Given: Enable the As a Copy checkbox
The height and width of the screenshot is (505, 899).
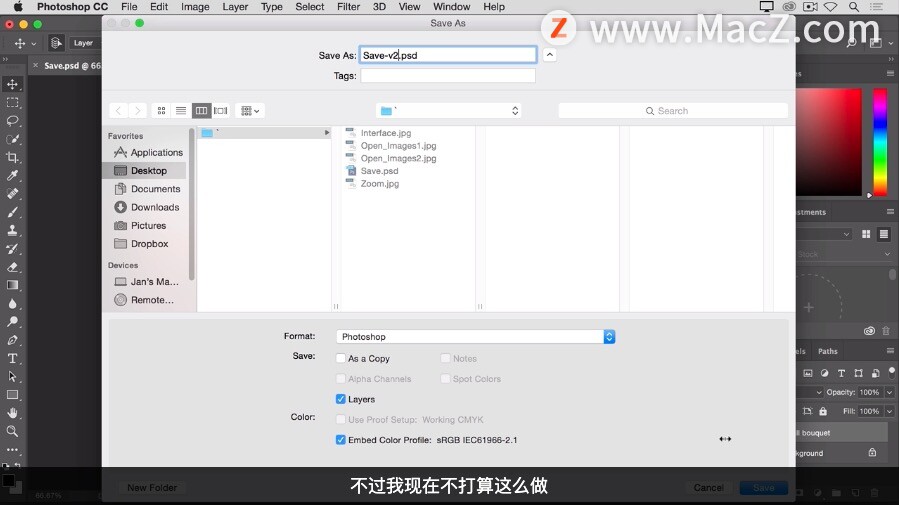Looking at the screenshot, I should 341,358.
